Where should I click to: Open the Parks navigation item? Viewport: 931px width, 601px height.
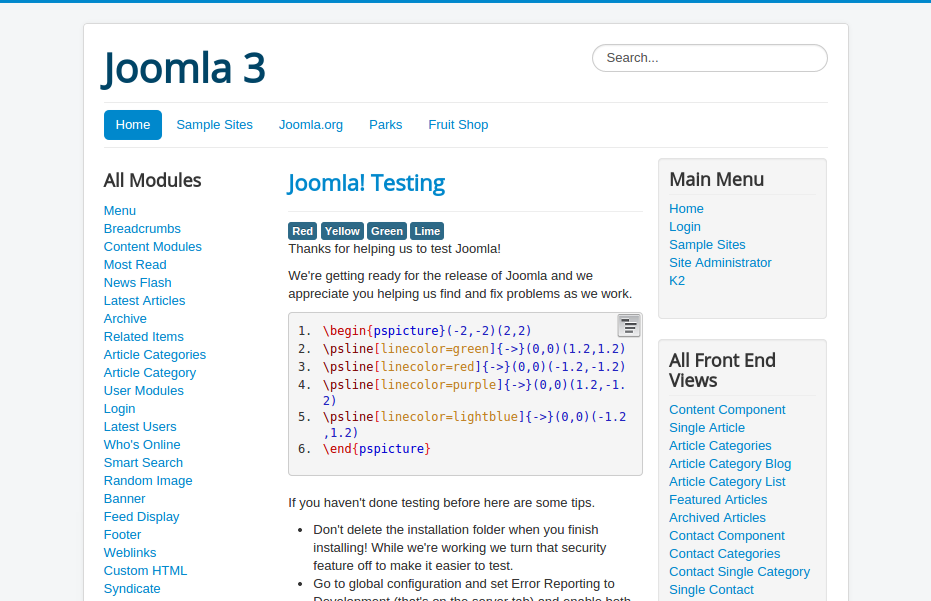tap(386, 125)
